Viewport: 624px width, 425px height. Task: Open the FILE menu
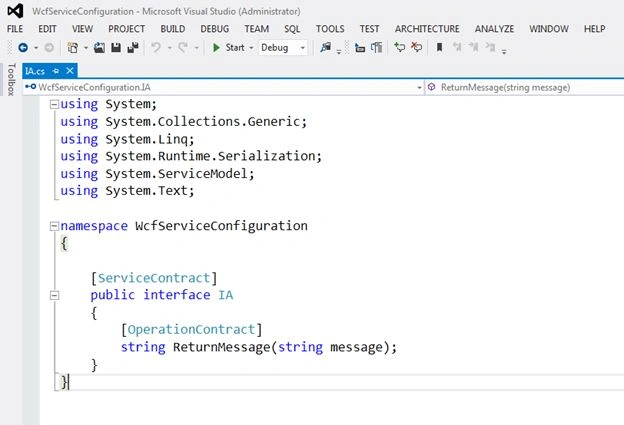pos(15,29)
